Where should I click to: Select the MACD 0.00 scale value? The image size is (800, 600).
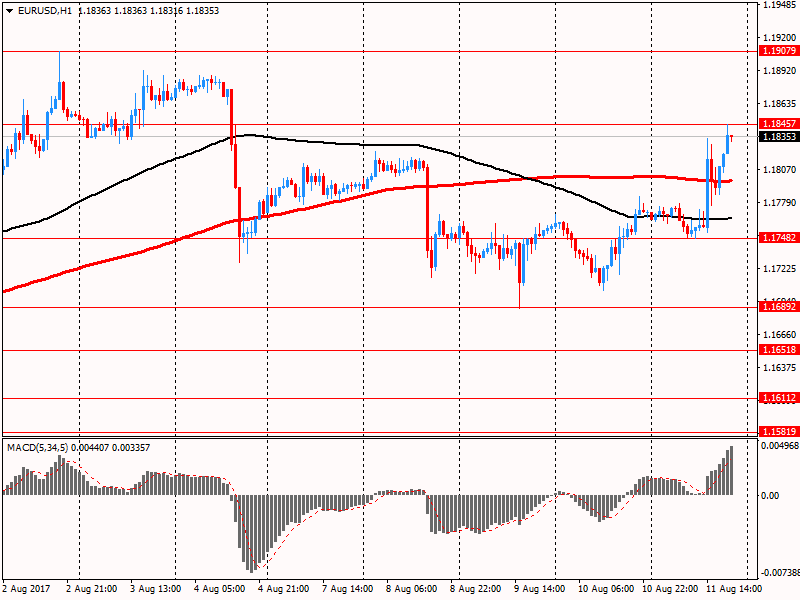tap(770, 495)
